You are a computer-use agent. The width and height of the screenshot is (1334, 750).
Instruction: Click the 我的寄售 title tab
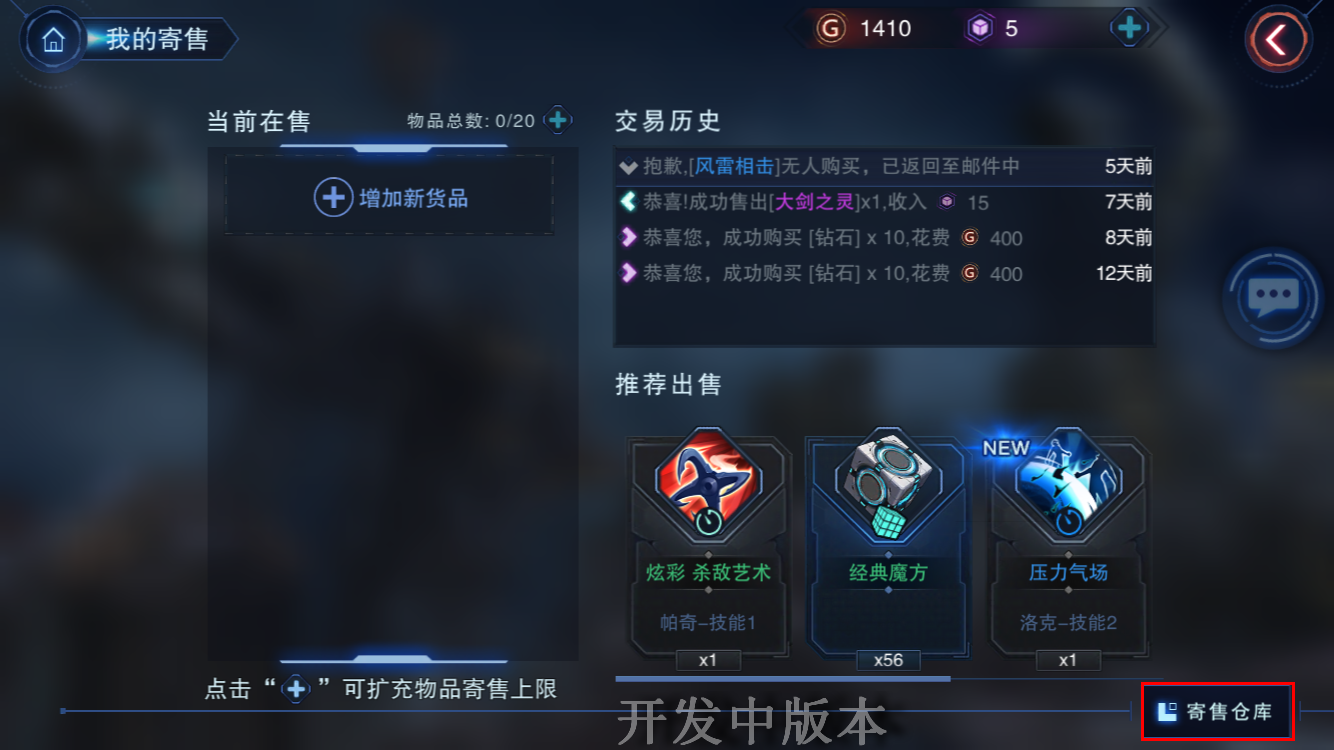tap(157, 39)
